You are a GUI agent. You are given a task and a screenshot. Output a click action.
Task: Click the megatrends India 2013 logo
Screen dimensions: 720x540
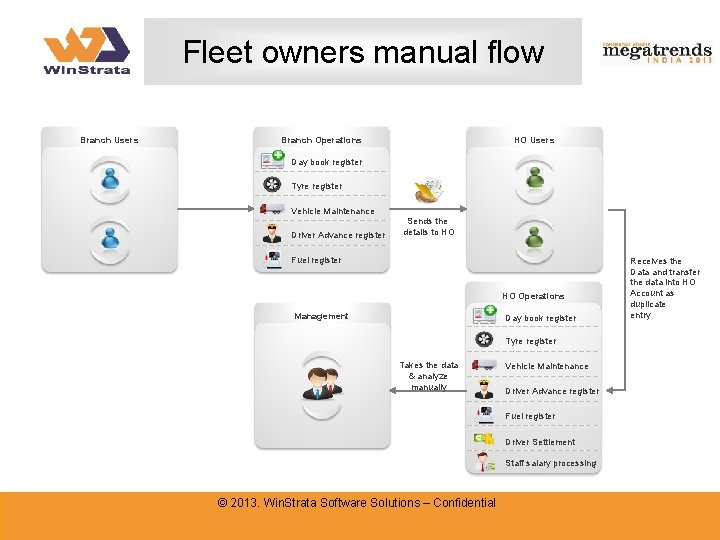point(657,53)
